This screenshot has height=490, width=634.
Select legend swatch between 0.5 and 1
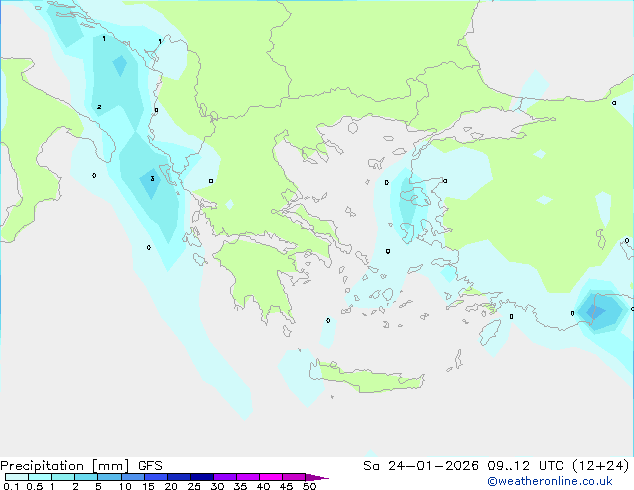point(40,477)
